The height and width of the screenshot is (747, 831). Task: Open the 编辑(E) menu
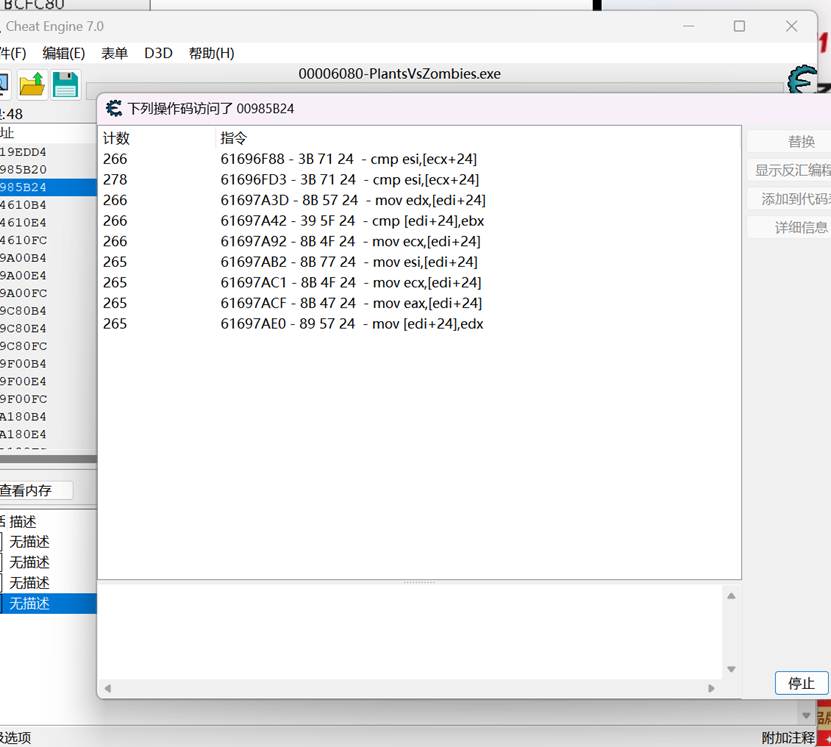click(64, 53)
